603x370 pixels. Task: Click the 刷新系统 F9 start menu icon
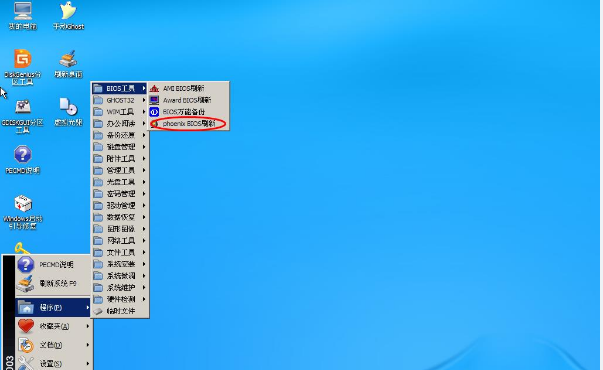(x=25, y=283)
